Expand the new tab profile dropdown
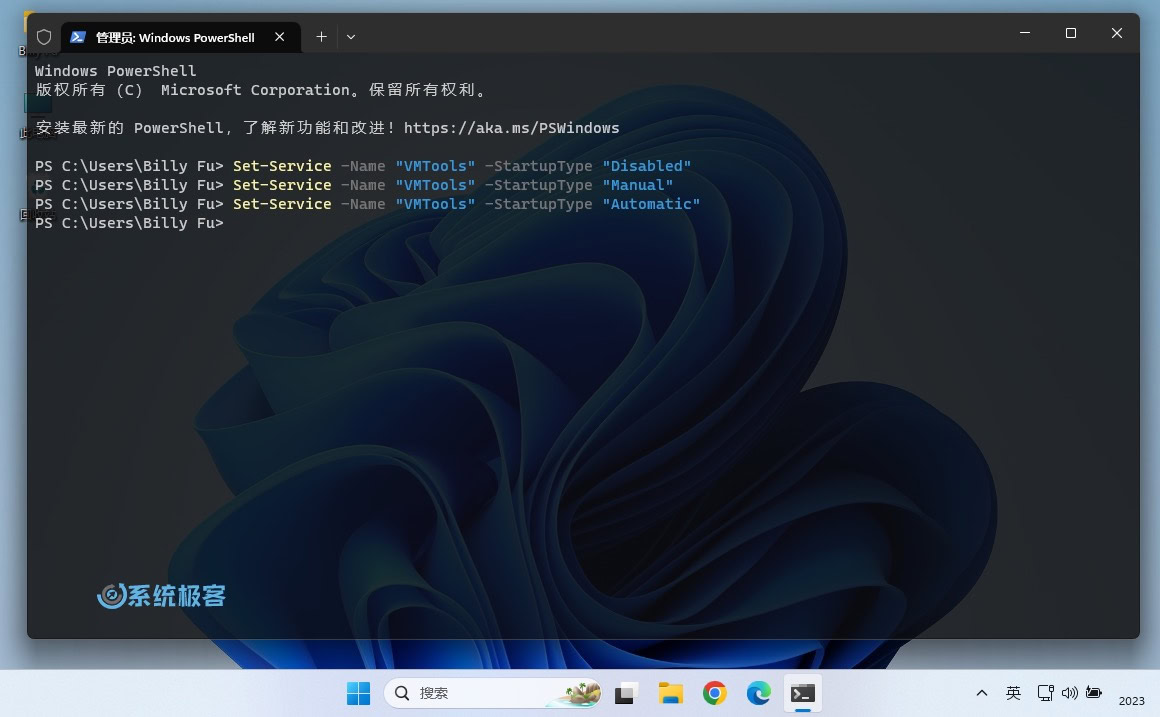 pyautogui.click(x=351, y=37)
